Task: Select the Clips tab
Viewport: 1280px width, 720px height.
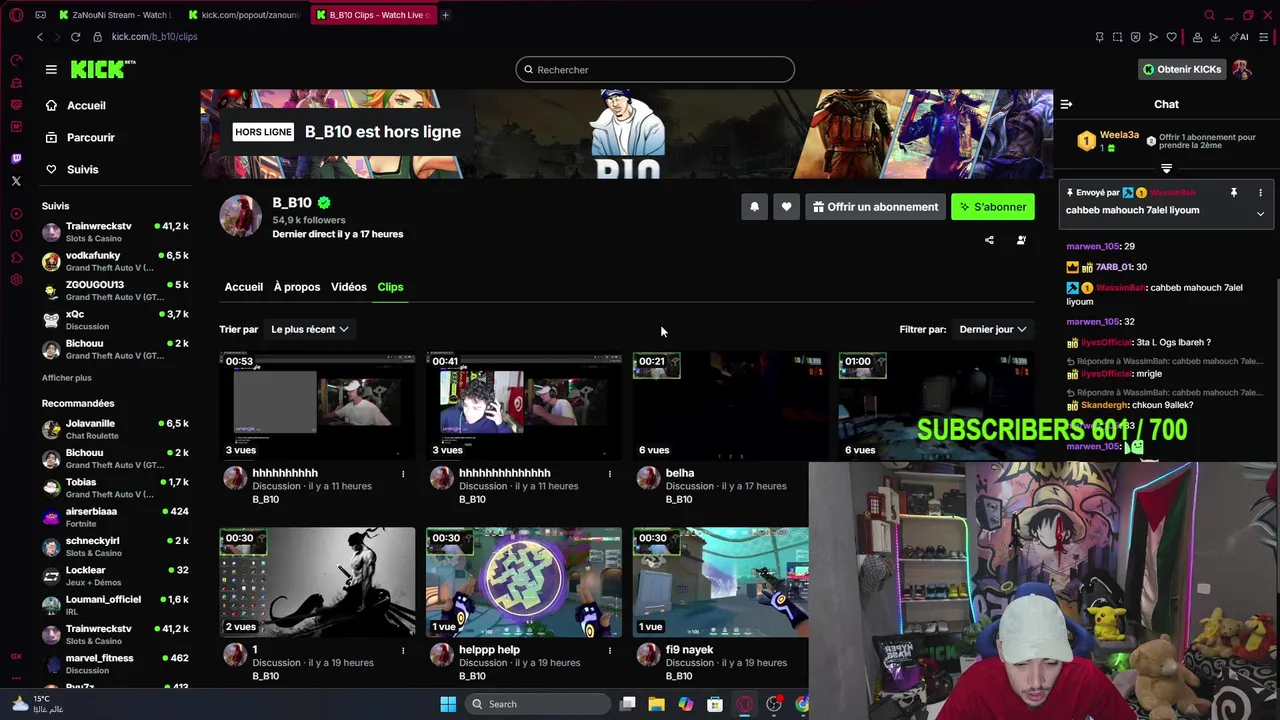Action: click(390, 287)
